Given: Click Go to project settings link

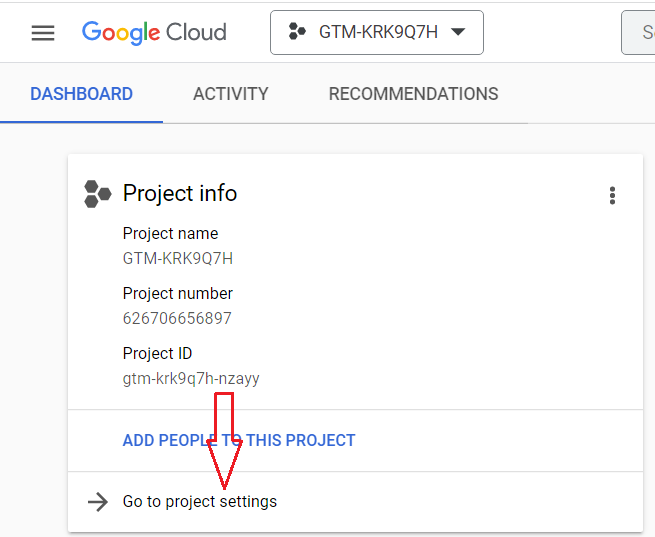Looking at the screenshot, I should point(200,502).
